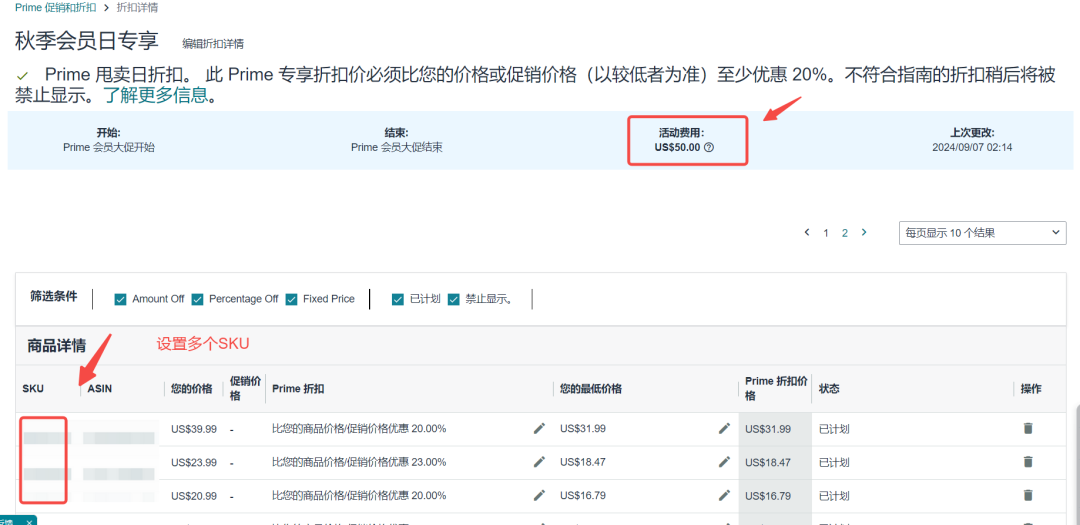Image resolution: width=1080 pixels, height=525 pixels.
Task: Click 编辑折扣详情 link next to the title
Action: tap(213, 43)
